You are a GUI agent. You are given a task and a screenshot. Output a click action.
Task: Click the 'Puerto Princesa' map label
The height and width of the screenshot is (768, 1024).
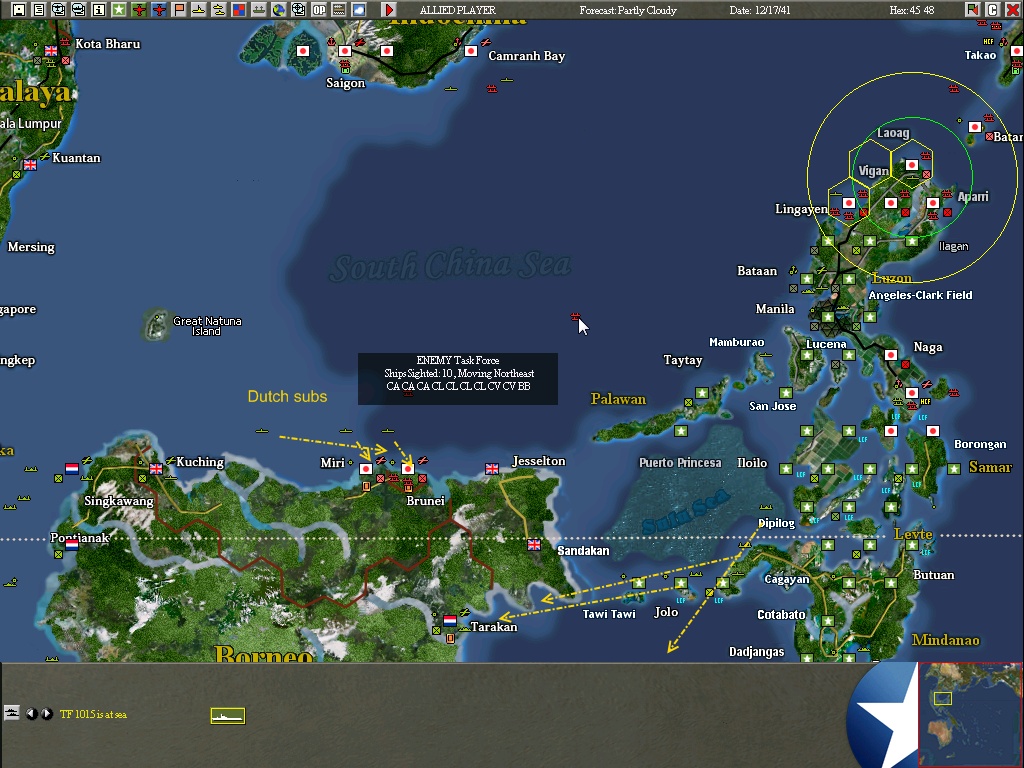click(680, 462)
